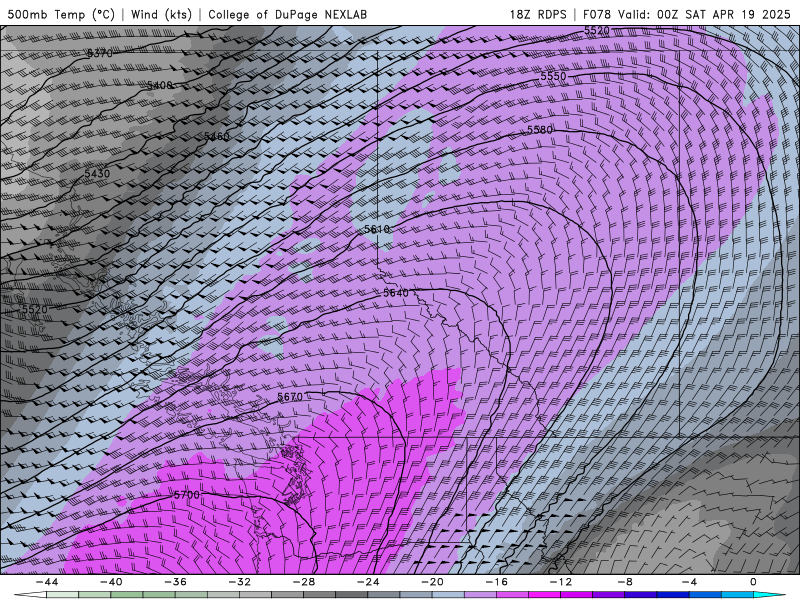Click the -32 color scale value
The image size is (800, 600).
pyautogui.click(x=239, y=582)
